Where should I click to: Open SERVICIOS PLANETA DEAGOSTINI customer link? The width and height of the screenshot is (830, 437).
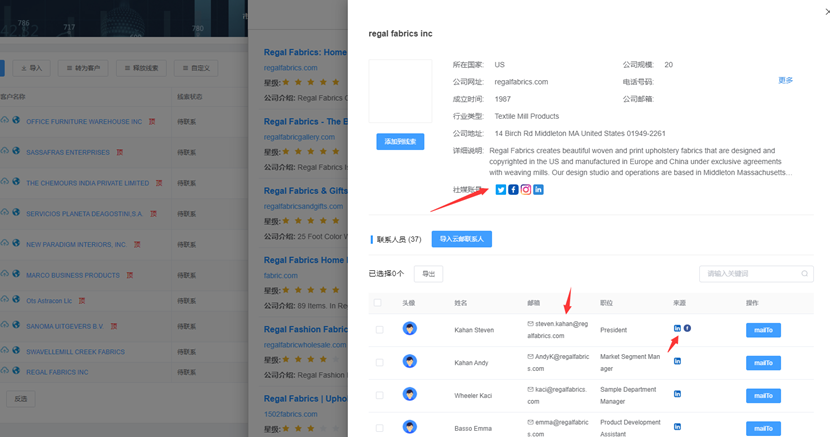[85, 214]
